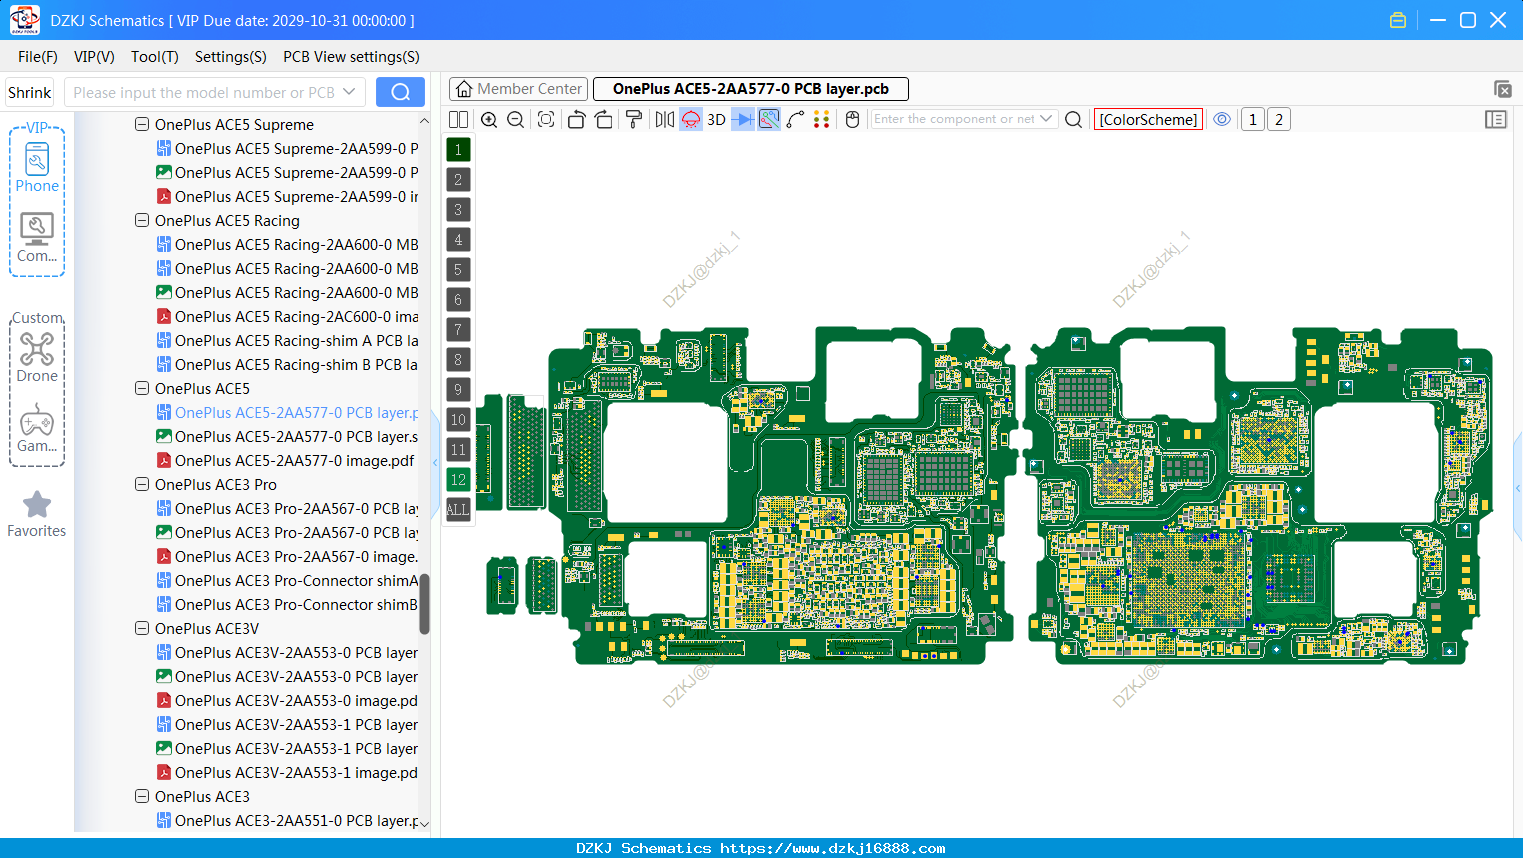Image resolution: width=1523 pixels, height=858 pixels.
Task: Click the blue search button for model number
Action: point(400,92)
